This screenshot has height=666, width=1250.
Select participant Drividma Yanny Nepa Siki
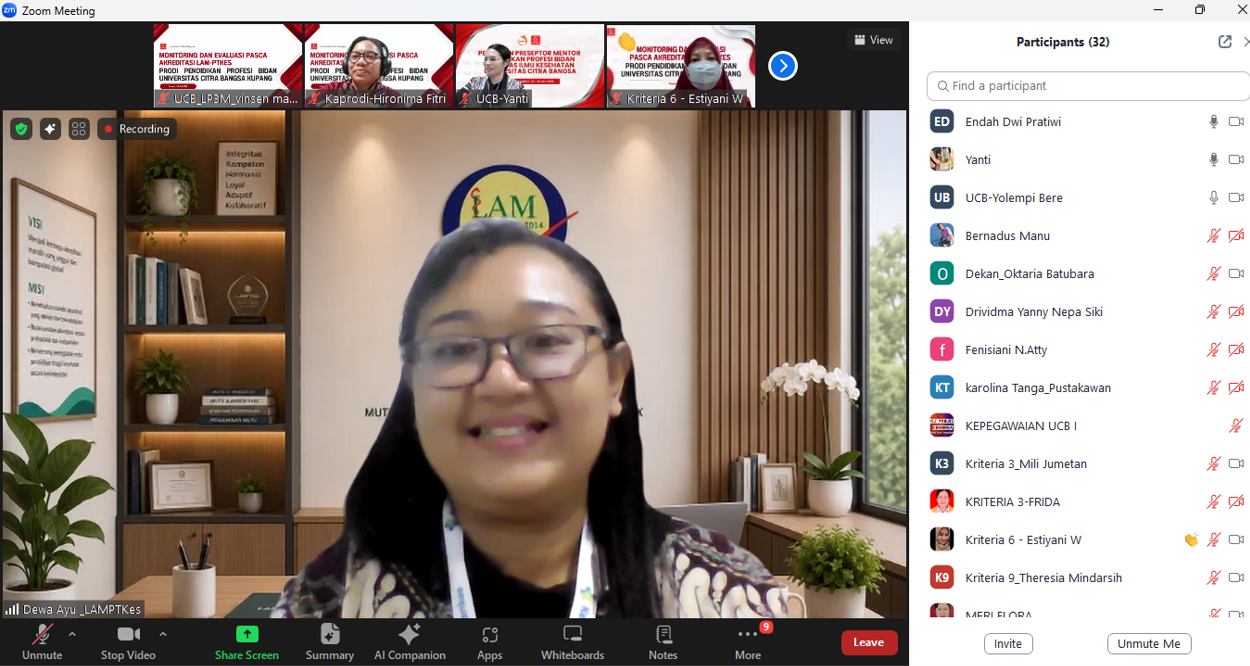[1088, 312]
